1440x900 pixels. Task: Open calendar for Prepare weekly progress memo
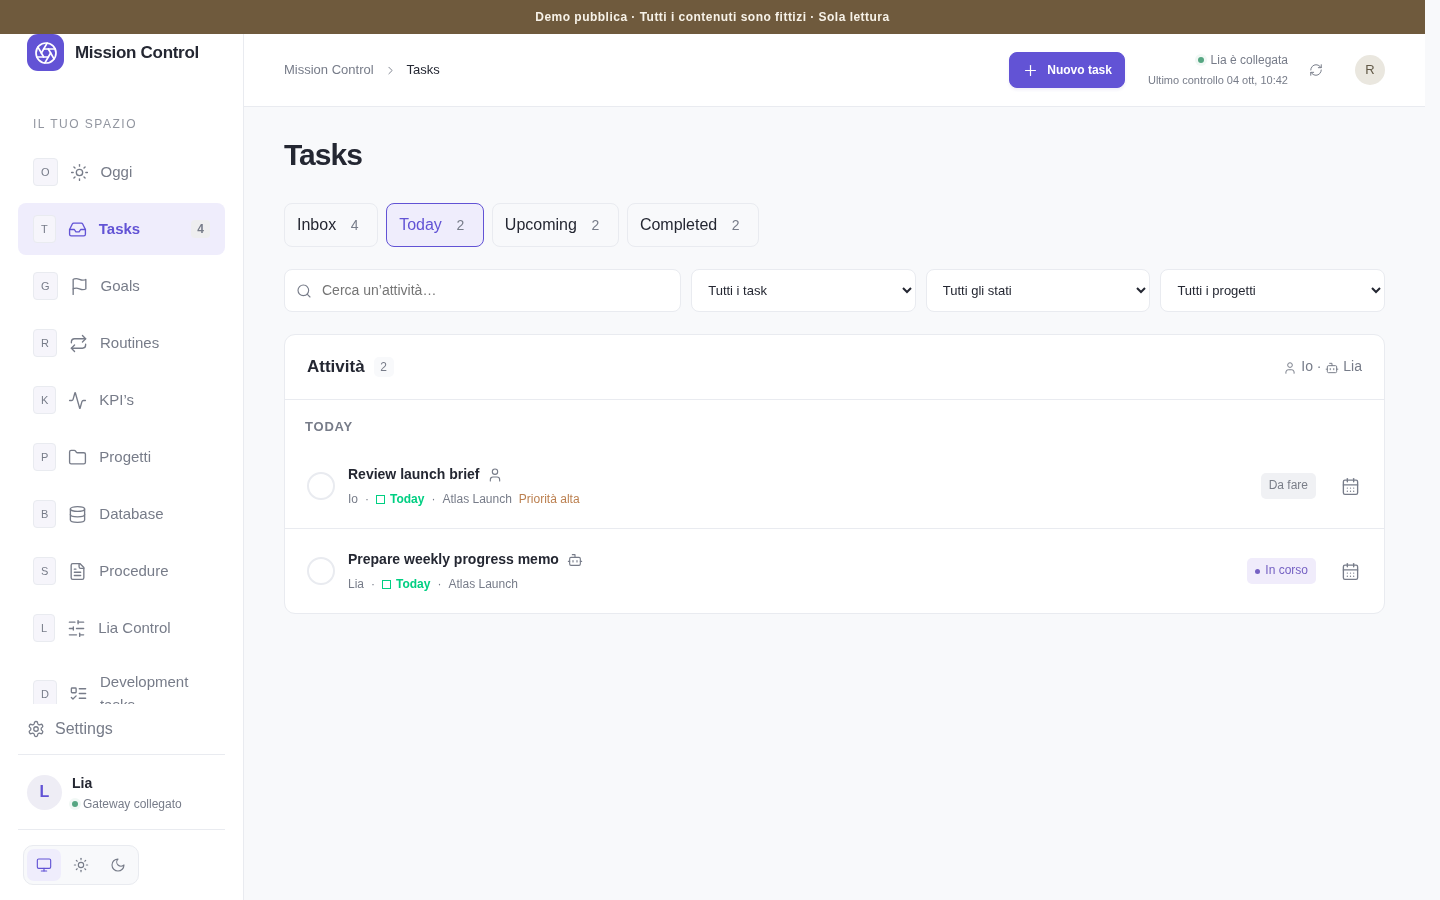pyautogui.click(x=1350, y=571)
